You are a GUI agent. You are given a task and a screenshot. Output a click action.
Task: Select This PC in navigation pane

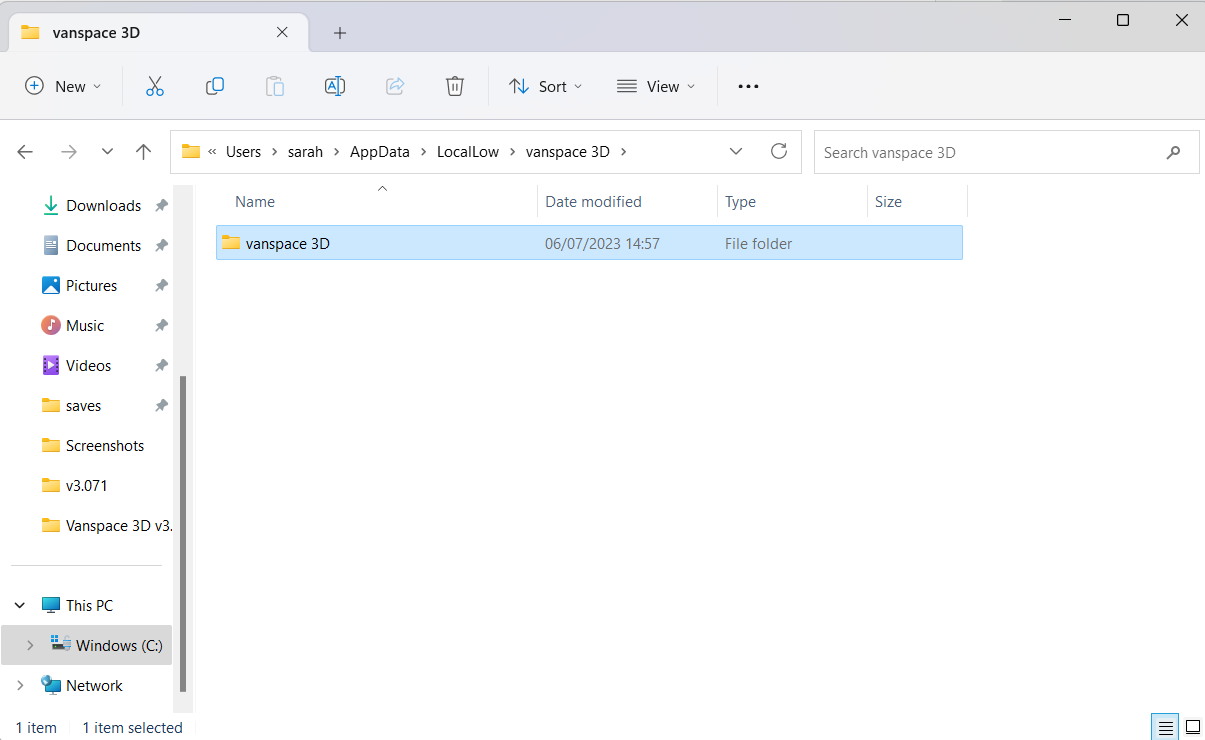coord(89,606)
